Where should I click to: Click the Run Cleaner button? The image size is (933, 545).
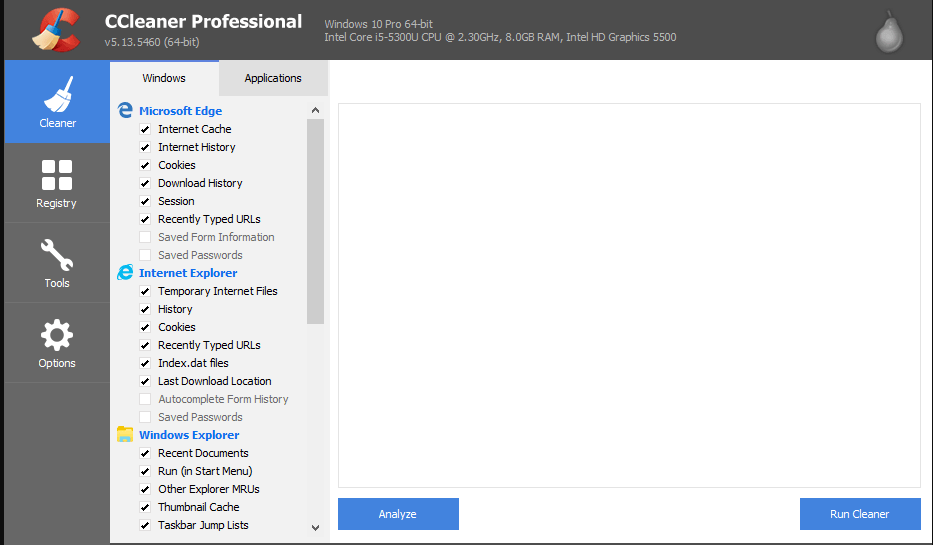pos(860,514)
